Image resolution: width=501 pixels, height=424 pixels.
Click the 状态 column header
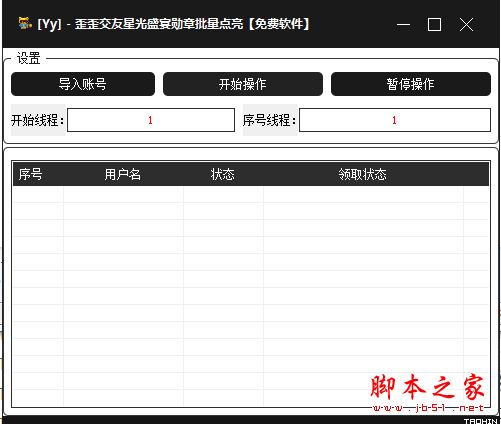223,174
